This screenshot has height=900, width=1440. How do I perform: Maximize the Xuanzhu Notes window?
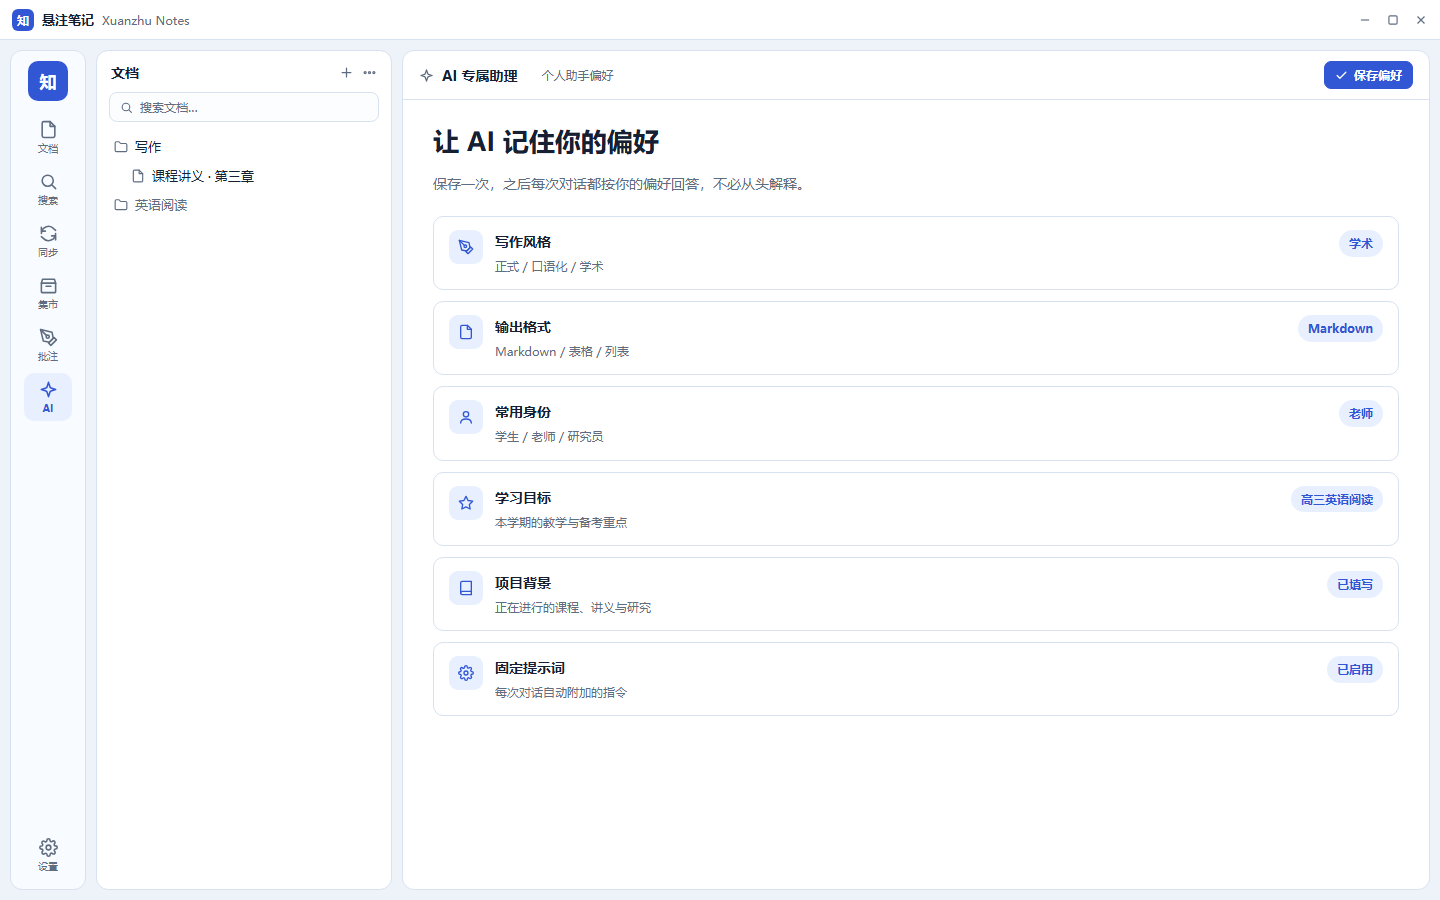1393,20
